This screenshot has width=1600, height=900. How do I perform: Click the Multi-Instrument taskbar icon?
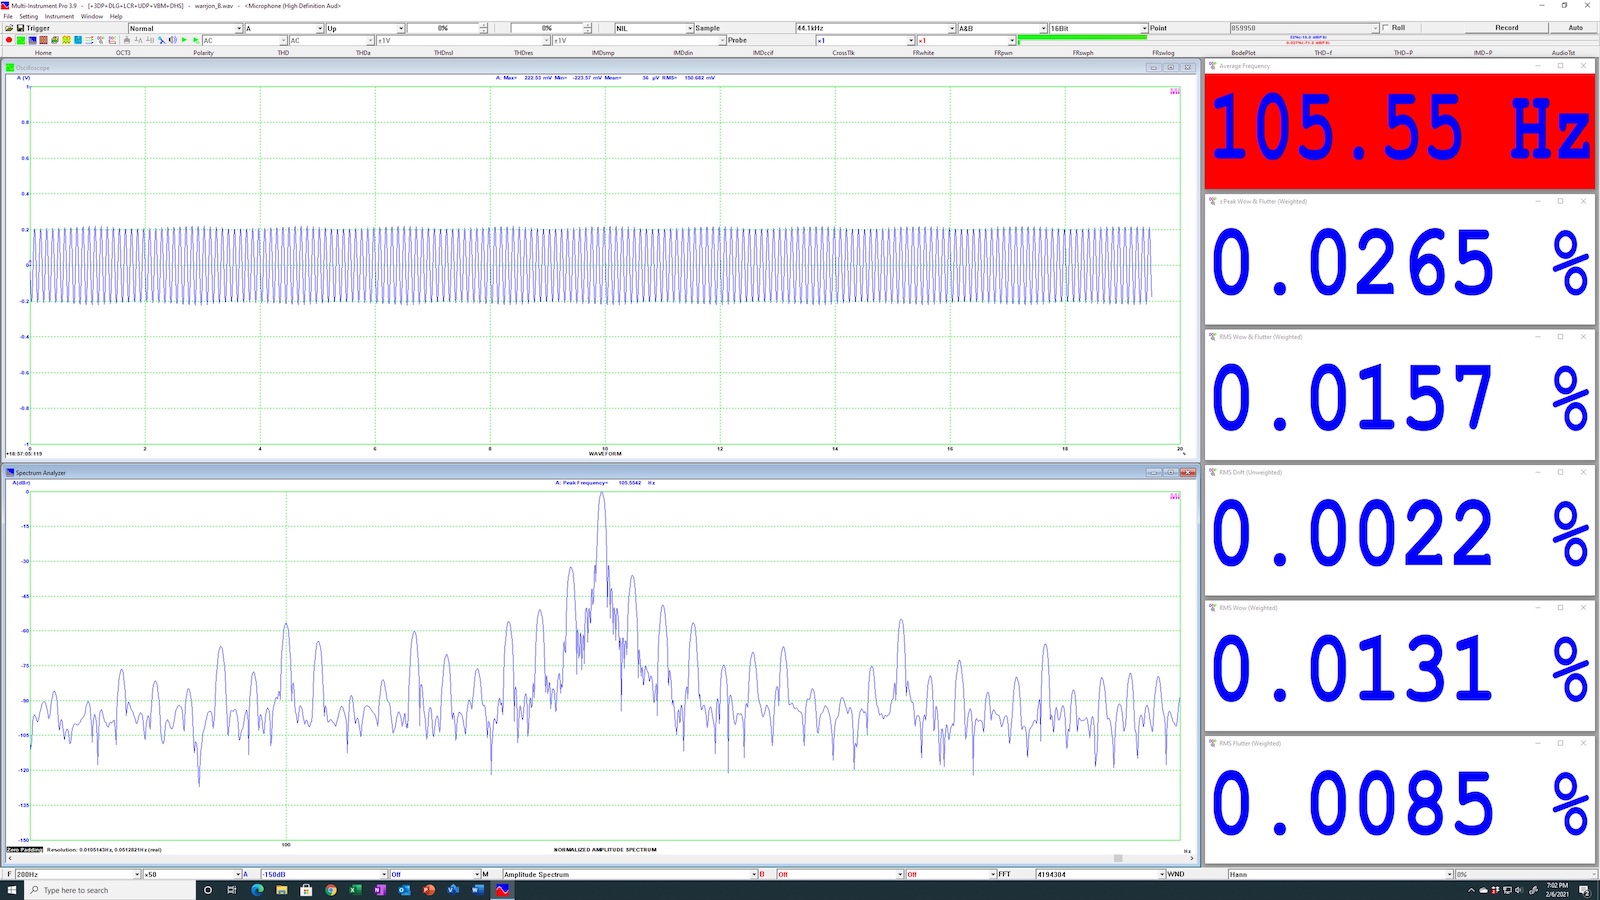coord(502,890)
